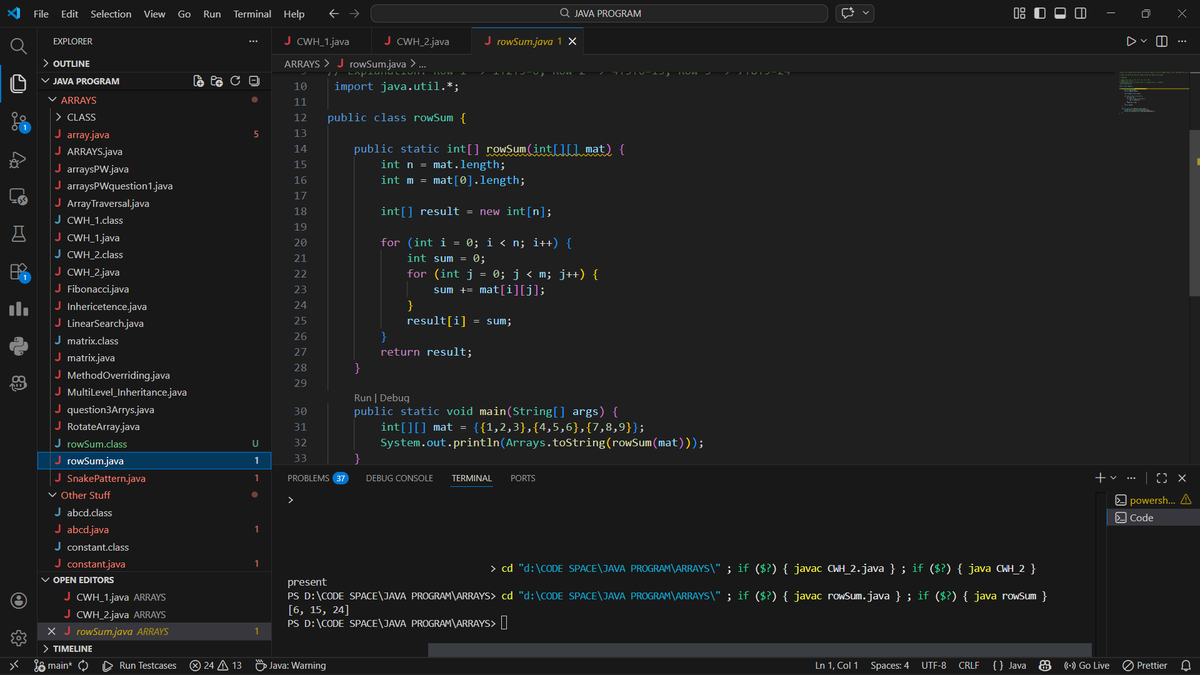Click Go Live in status bar
Screen dimensions: 1200x675
click(1086, 665)
